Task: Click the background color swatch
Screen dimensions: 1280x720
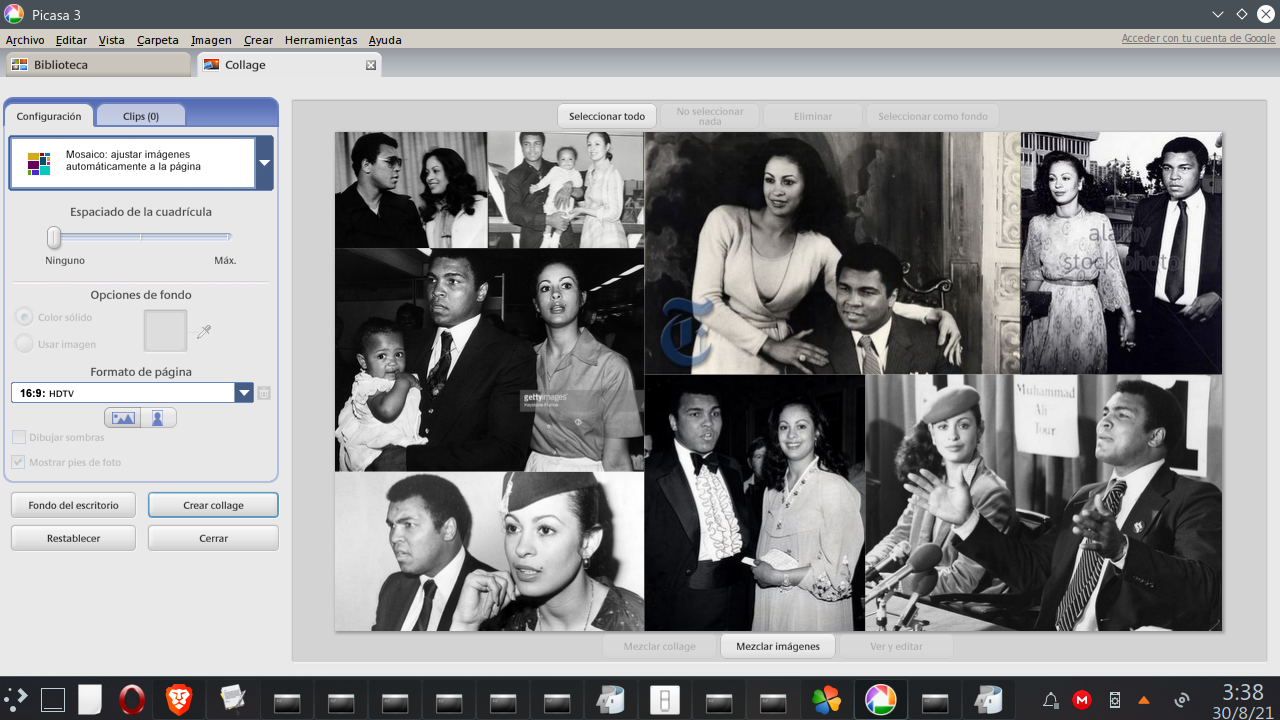Action: click(x=166, y=331)
